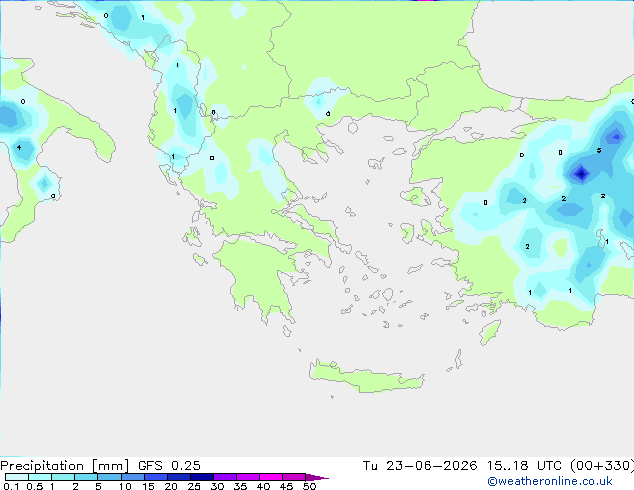Viewport: 634px width, 490px height.
Task: Select the 35 mm legend color swatch
Action: pos(248,477)
